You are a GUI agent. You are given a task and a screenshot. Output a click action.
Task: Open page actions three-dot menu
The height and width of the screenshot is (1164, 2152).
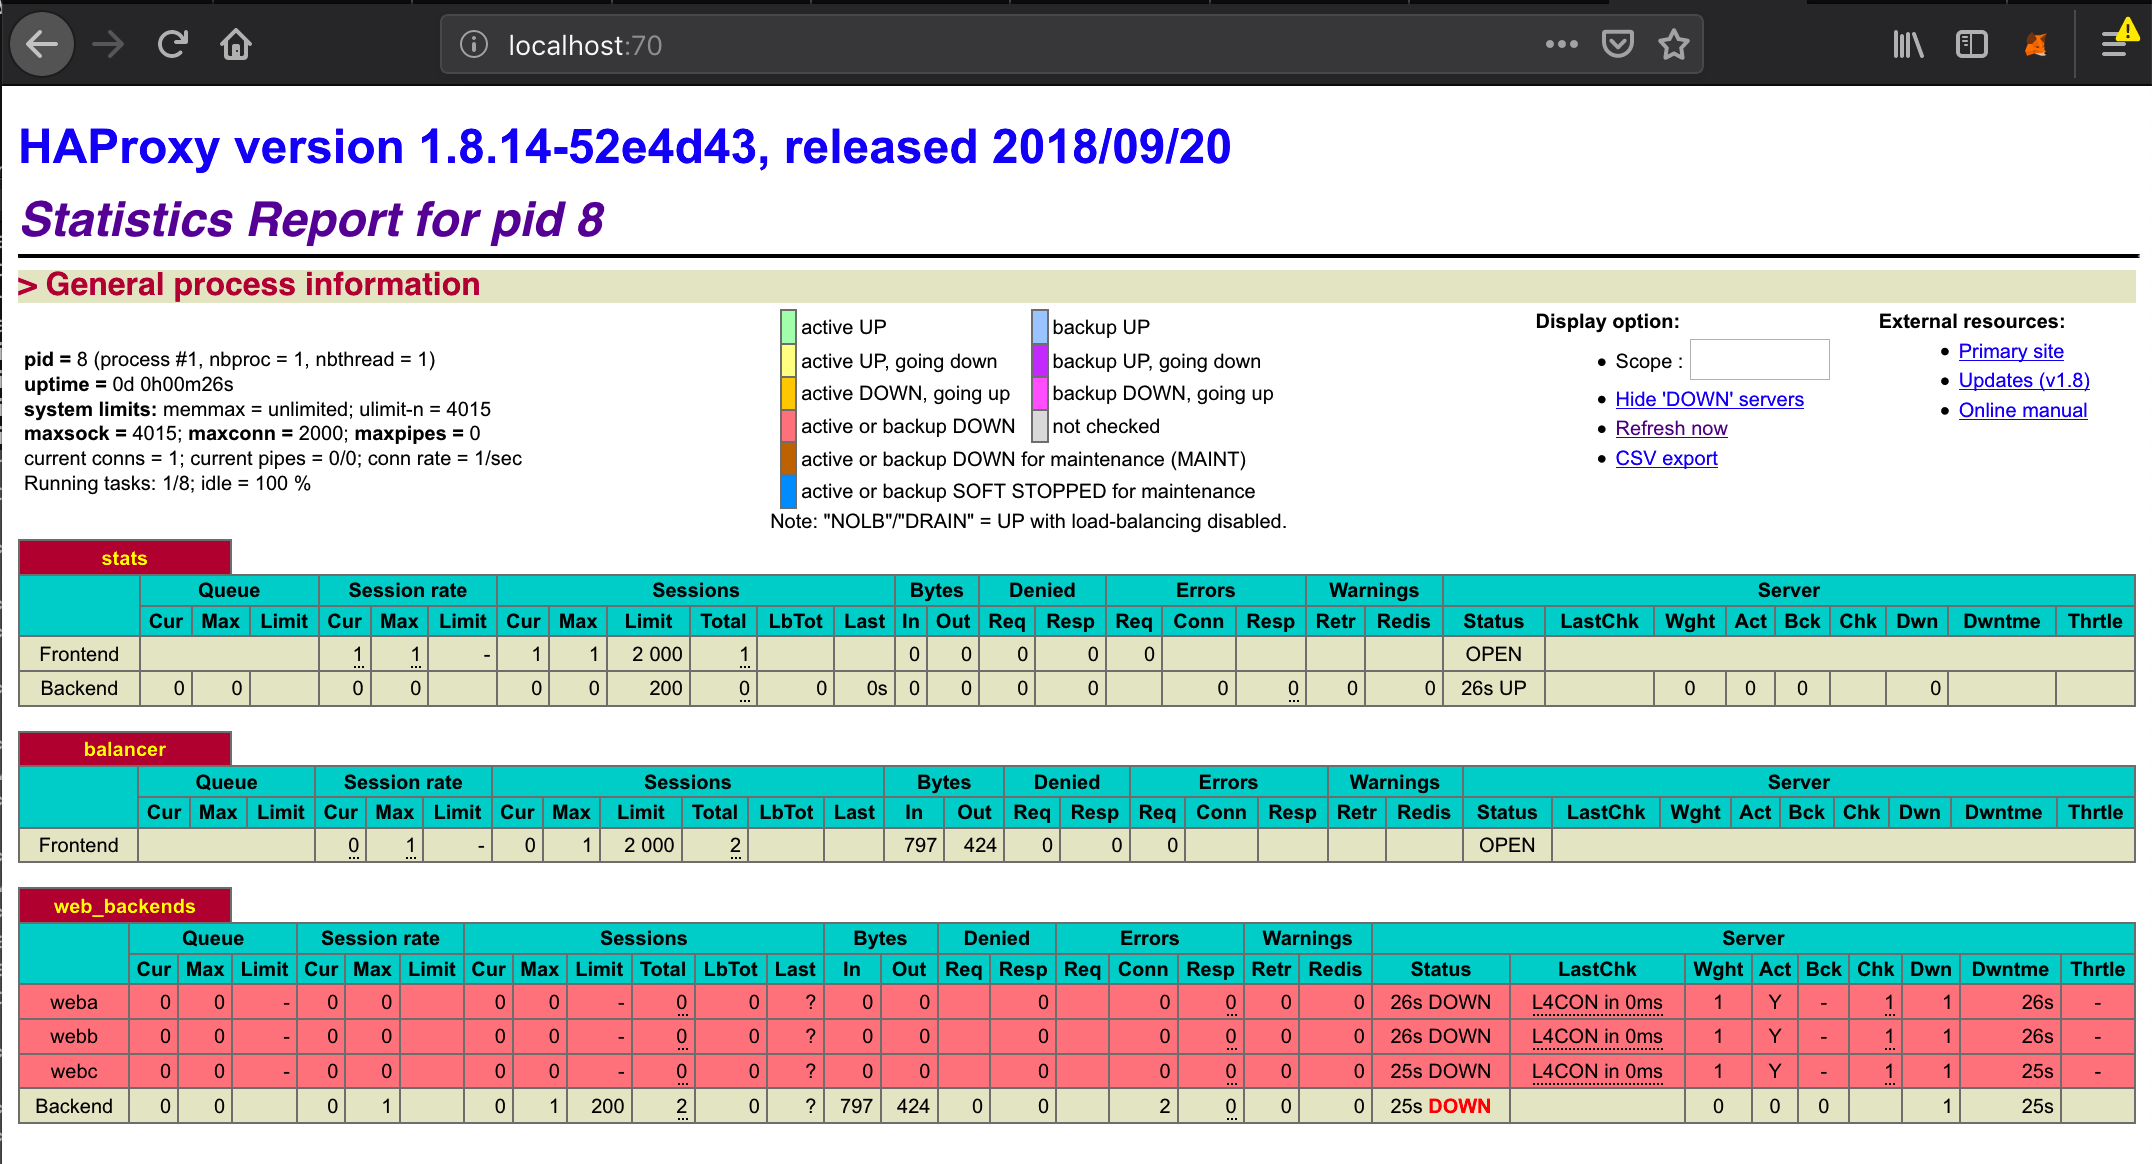[1561, 45]
